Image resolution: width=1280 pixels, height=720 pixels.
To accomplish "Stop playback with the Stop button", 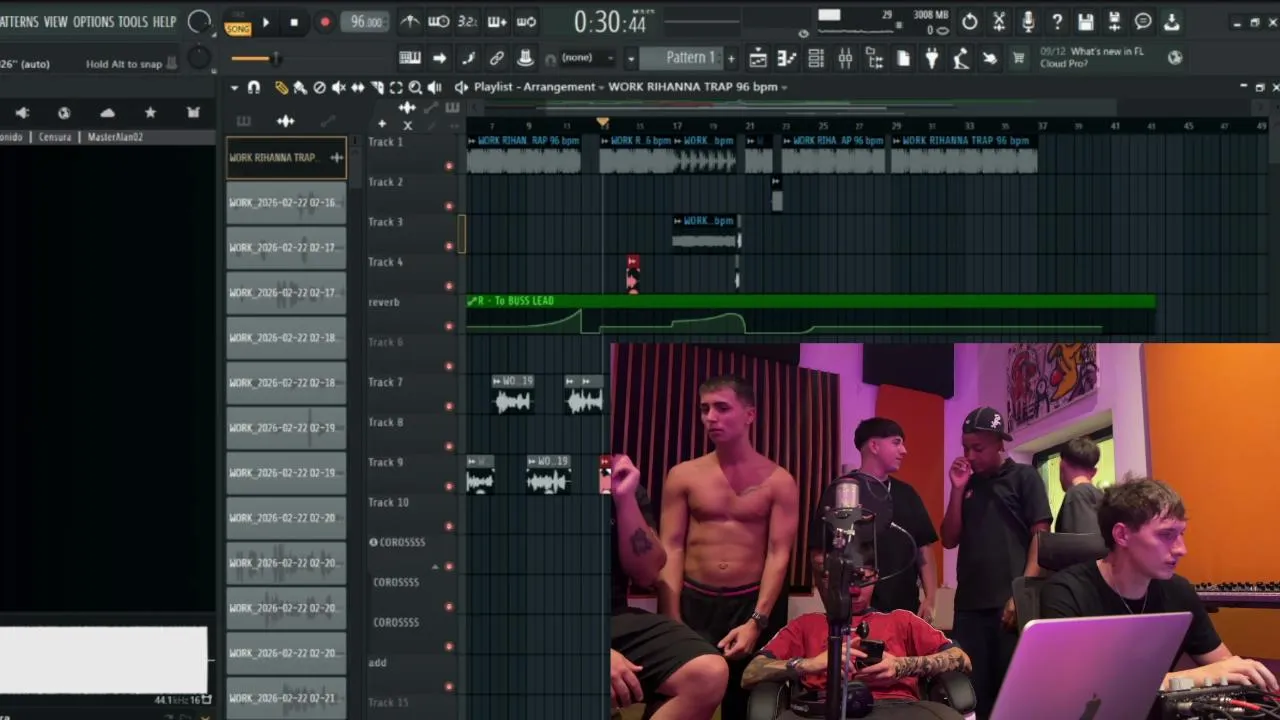I will [x=294, y=22].
